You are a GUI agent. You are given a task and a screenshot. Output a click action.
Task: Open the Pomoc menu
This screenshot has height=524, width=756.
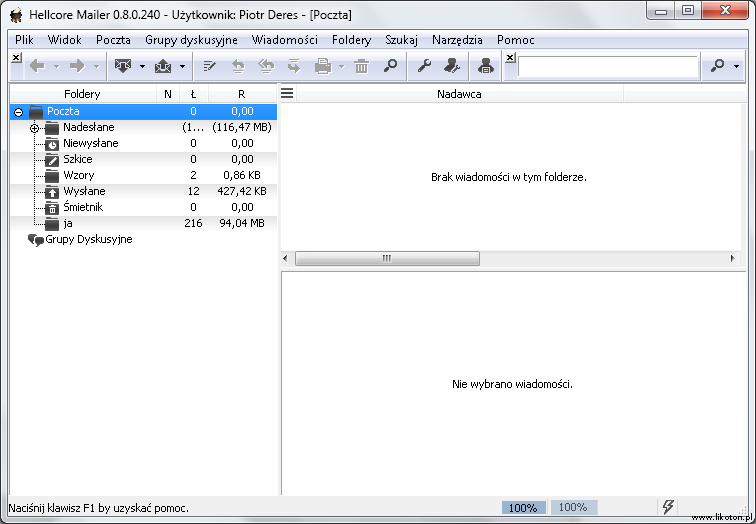[x=516, y=40]
